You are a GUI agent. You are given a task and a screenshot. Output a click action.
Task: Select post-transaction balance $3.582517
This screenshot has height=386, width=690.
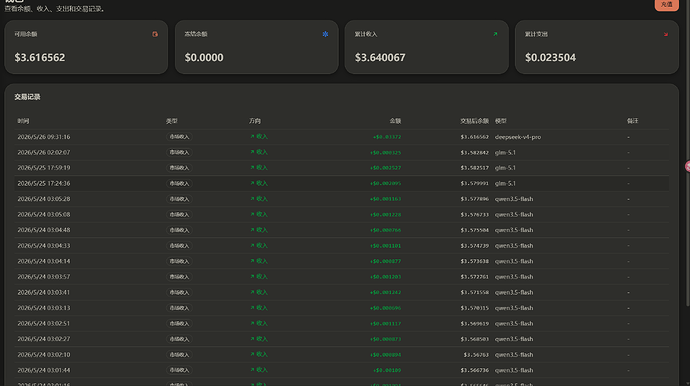coord(474,168)
